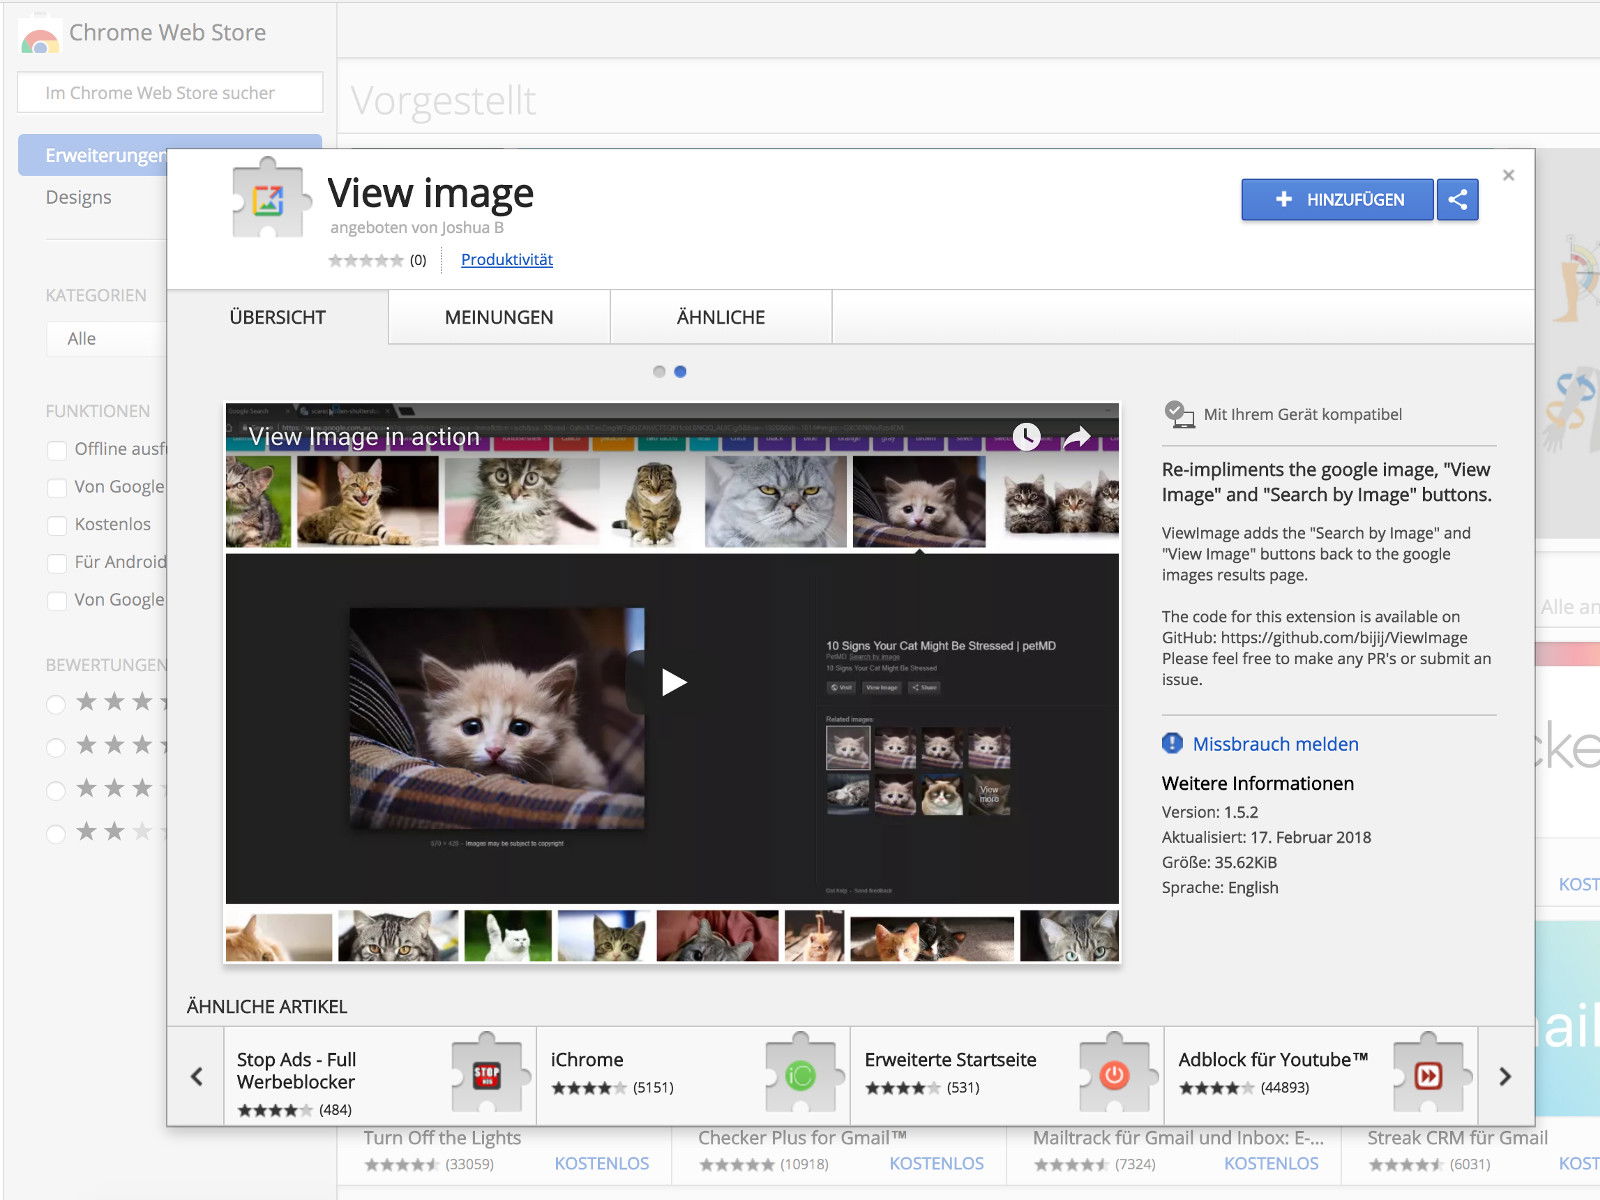Select the top star rating radio button

[x=56, y=704]
